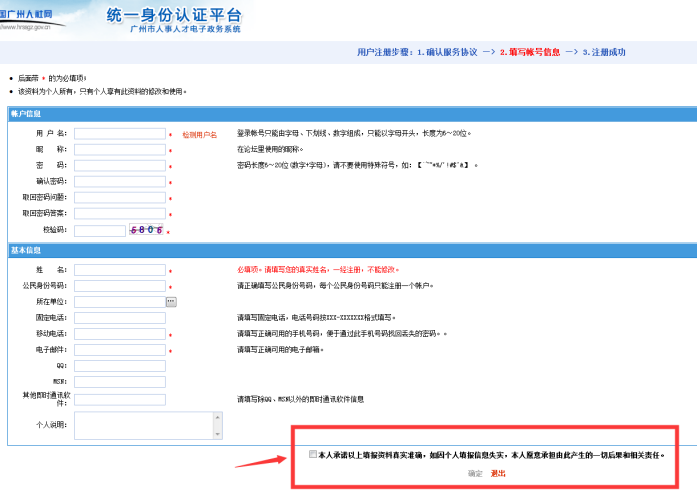
Task: Click the 个人说明 scrollbar up arrow
Action: tap(218, 417)
